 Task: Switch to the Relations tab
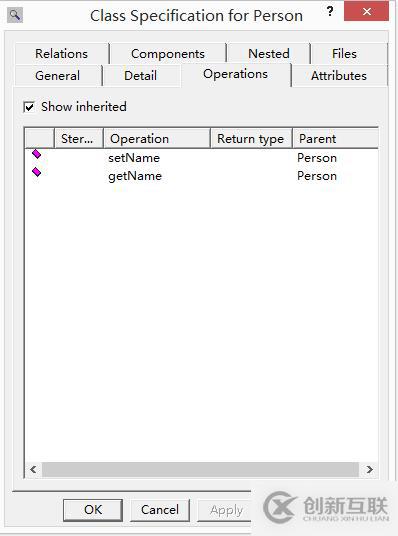point(62,54)
